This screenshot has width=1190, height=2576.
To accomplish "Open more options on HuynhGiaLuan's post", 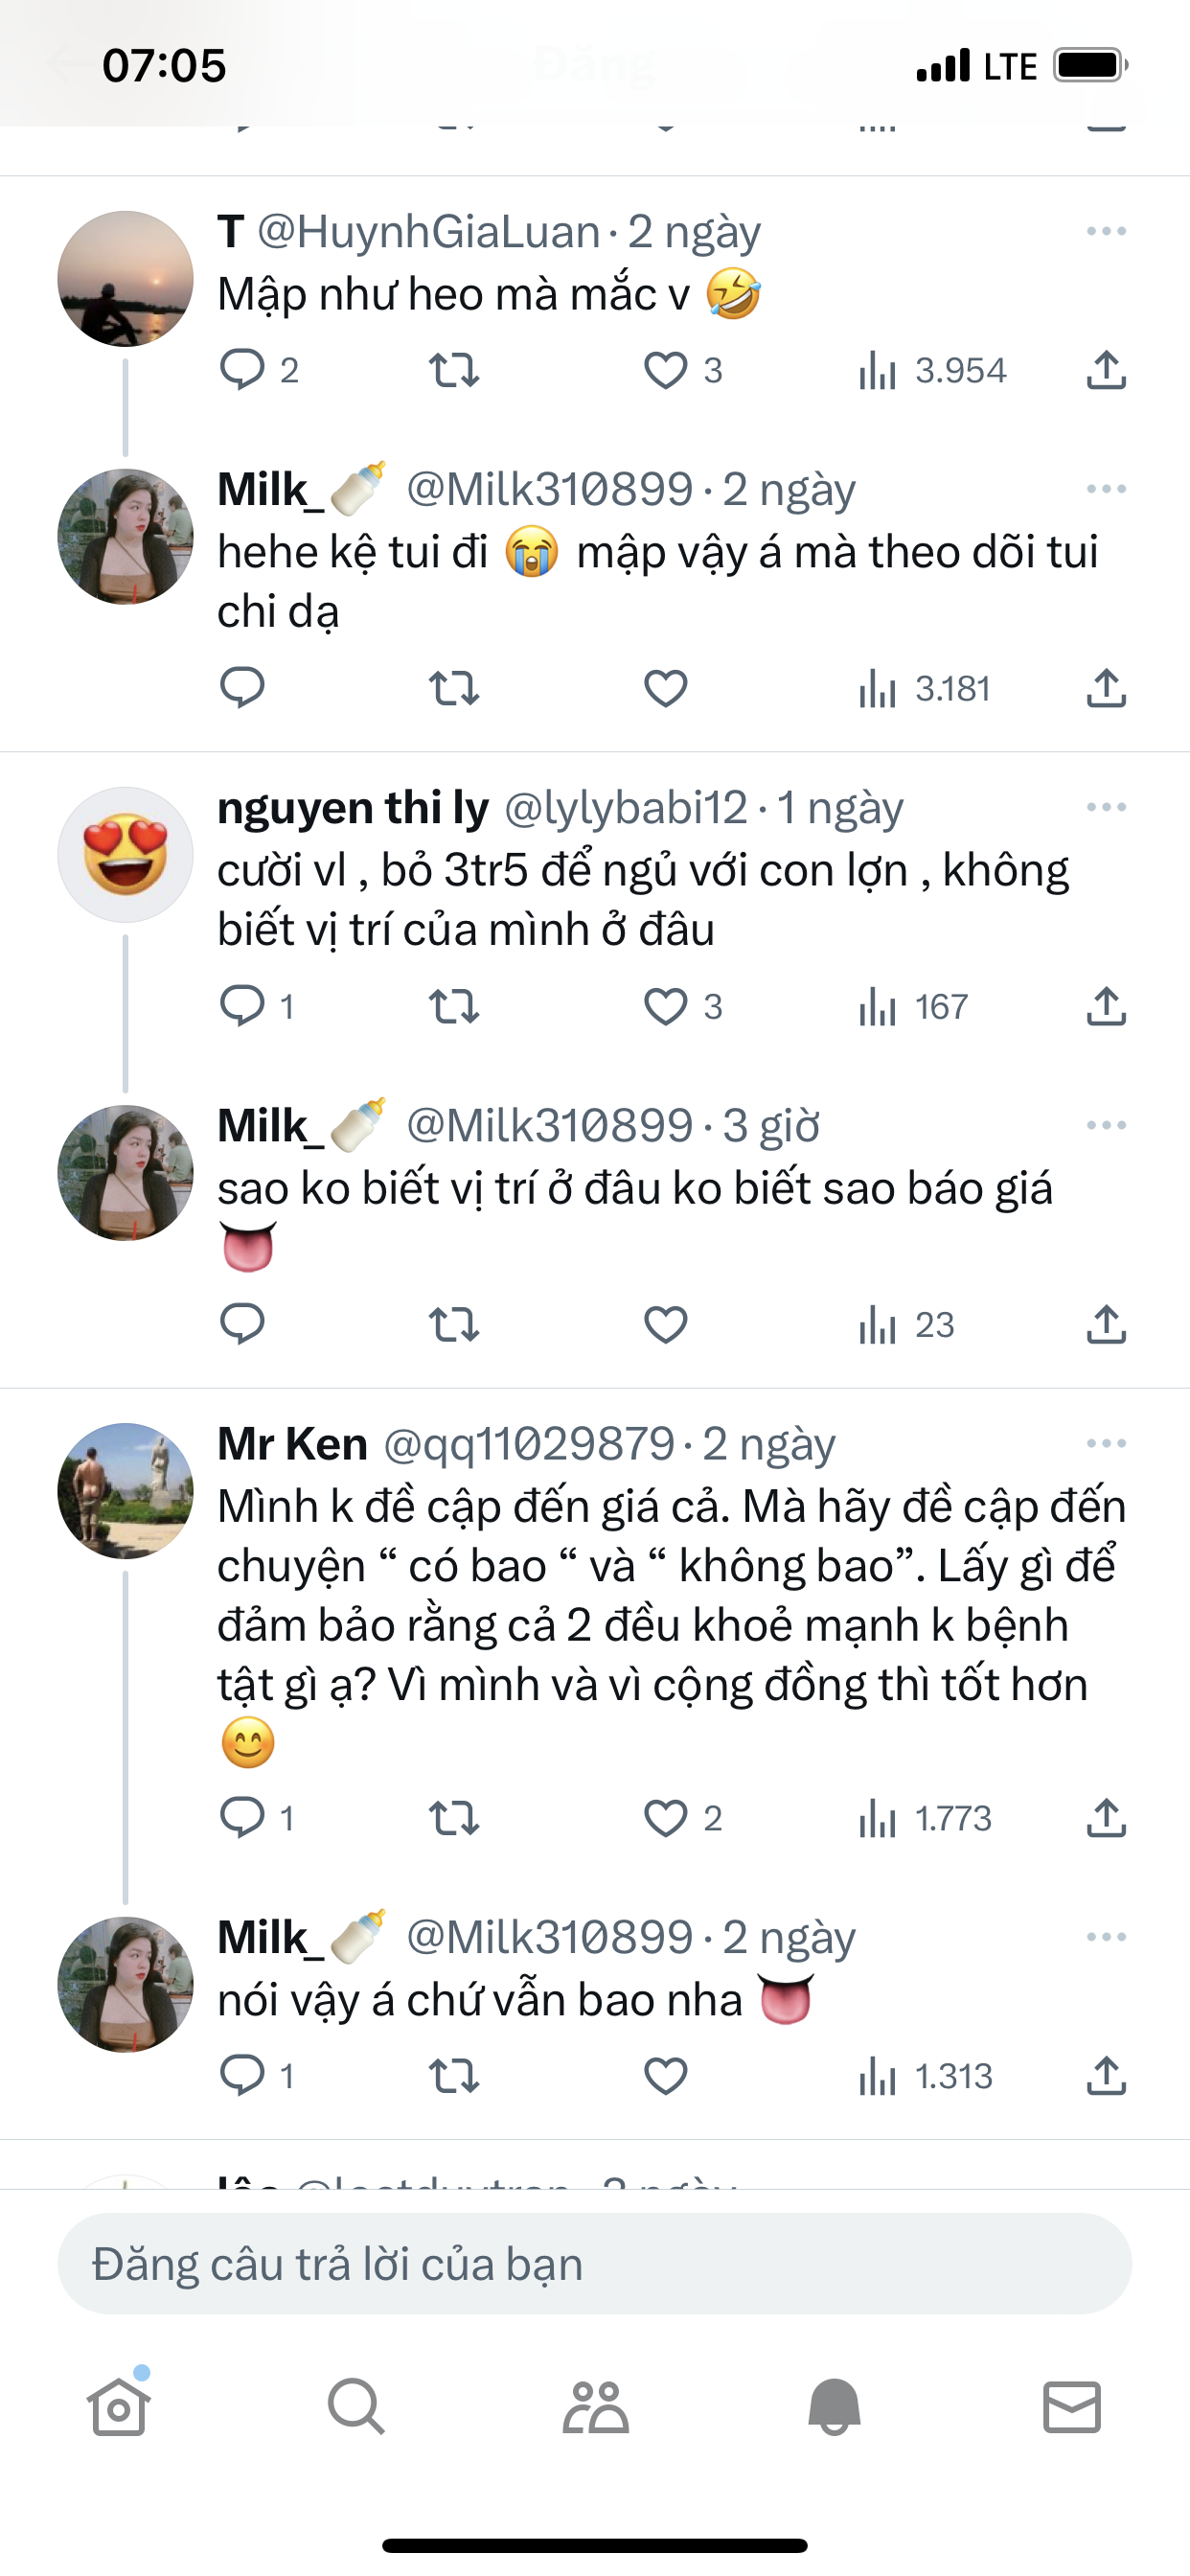I will pos(1106,232).
